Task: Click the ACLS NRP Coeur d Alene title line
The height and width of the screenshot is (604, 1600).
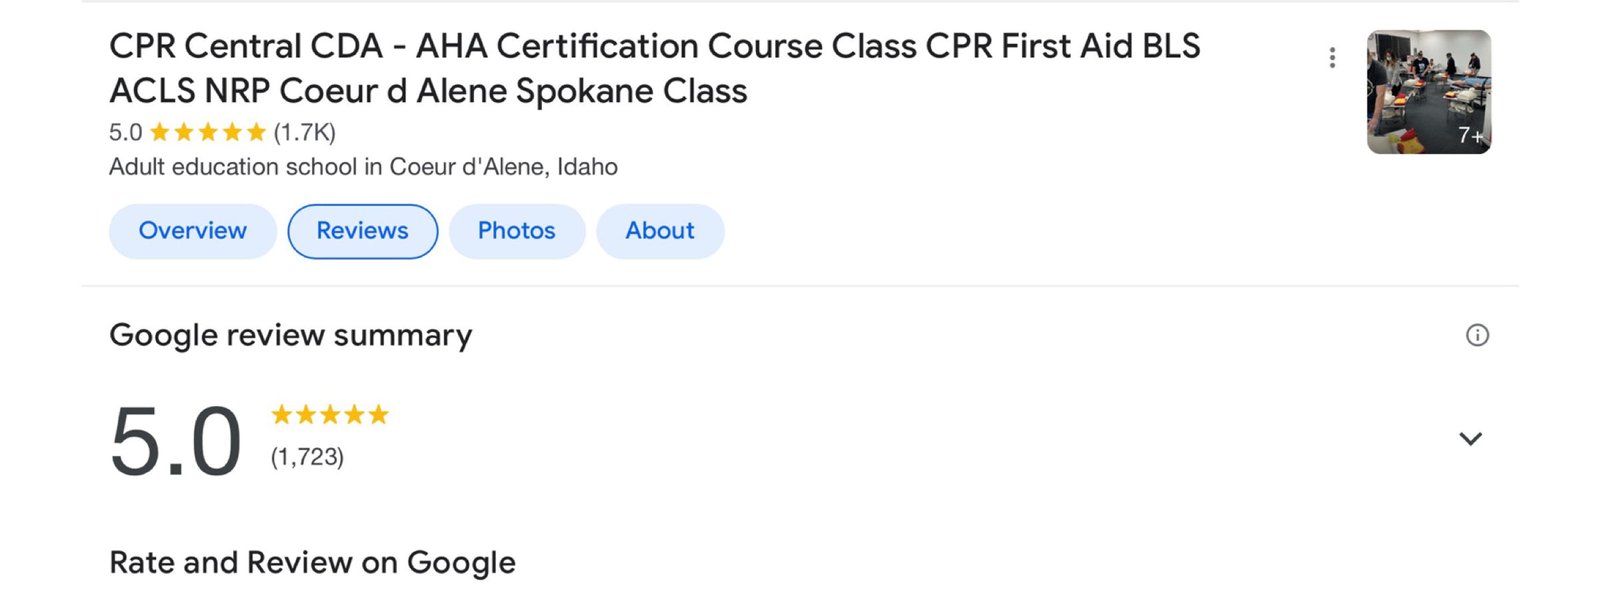Action: point(428,91)
